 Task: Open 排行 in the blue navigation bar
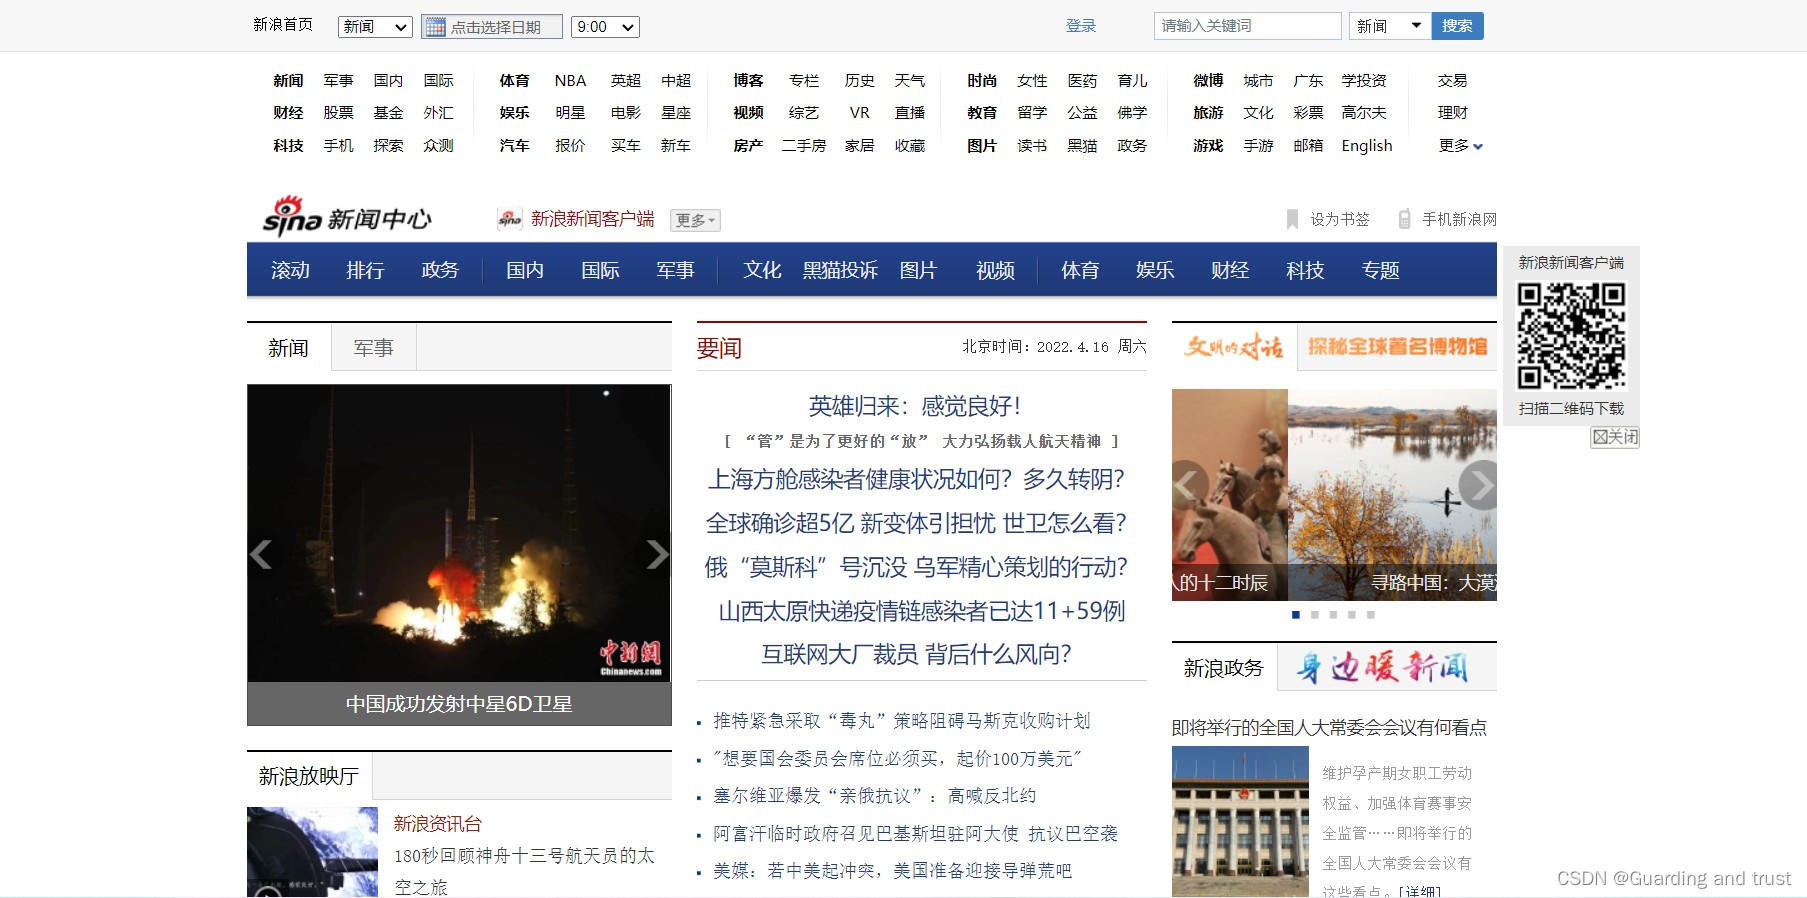pyautogui.click(x=365, y=270)
